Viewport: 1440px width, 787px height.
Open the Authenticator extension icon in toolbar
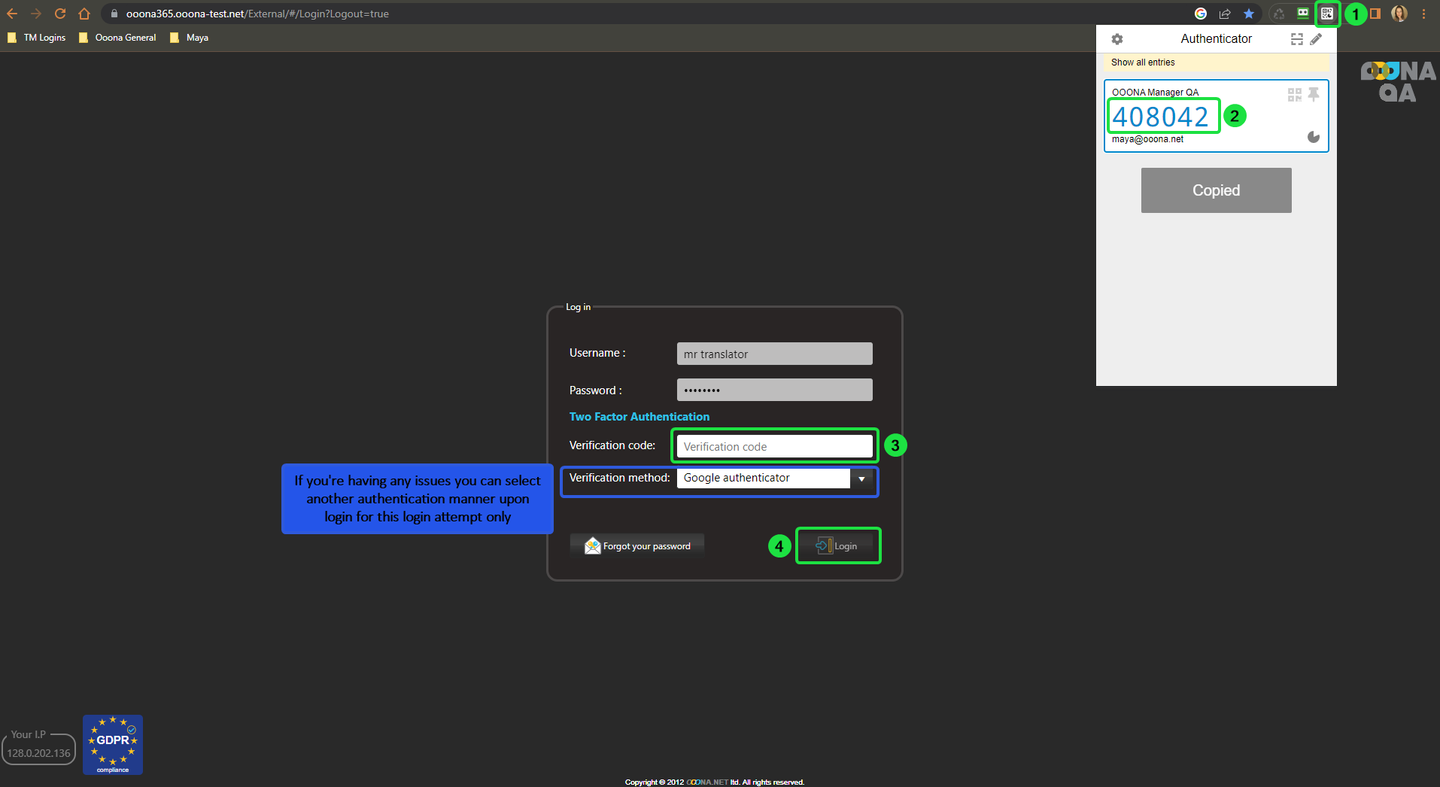(x=1327, y=14)
